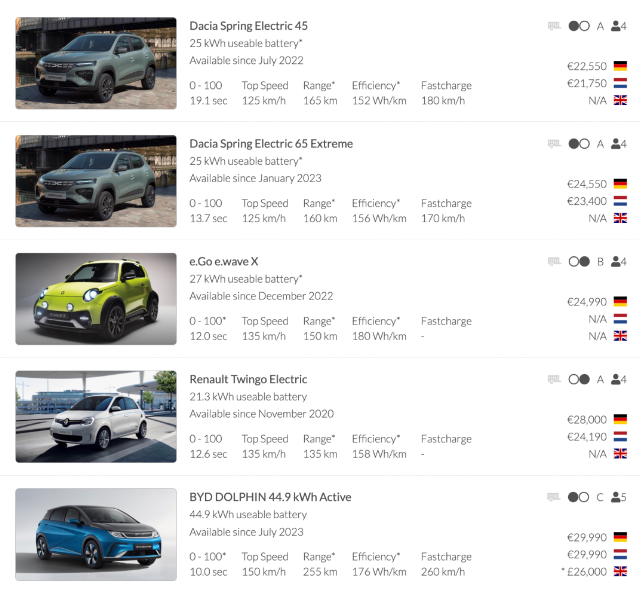
Task: Click Dutch flag beside €21,750
Action: tap(620, 83)
